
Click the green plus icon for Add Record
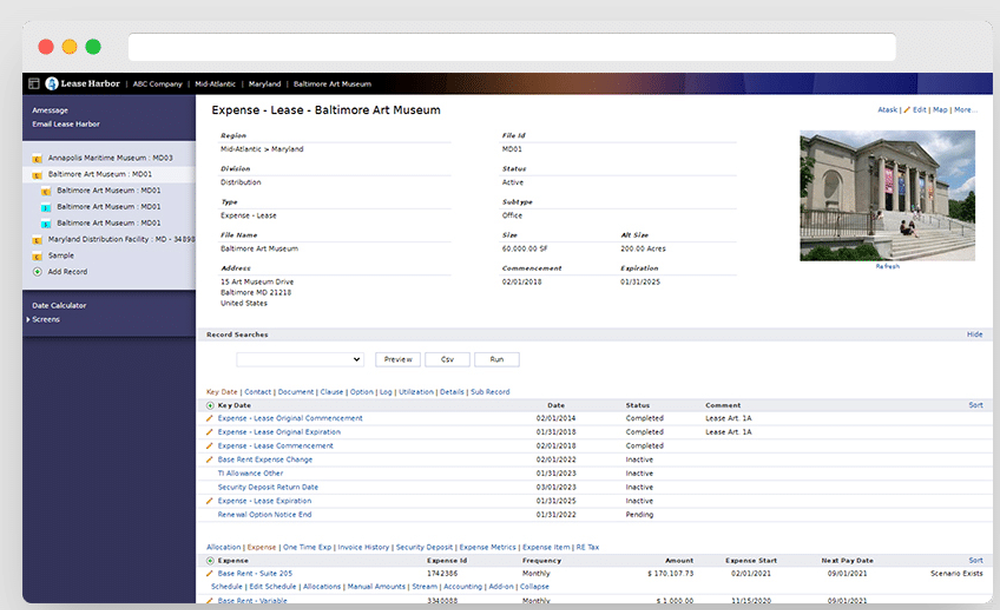coord(37,272)
